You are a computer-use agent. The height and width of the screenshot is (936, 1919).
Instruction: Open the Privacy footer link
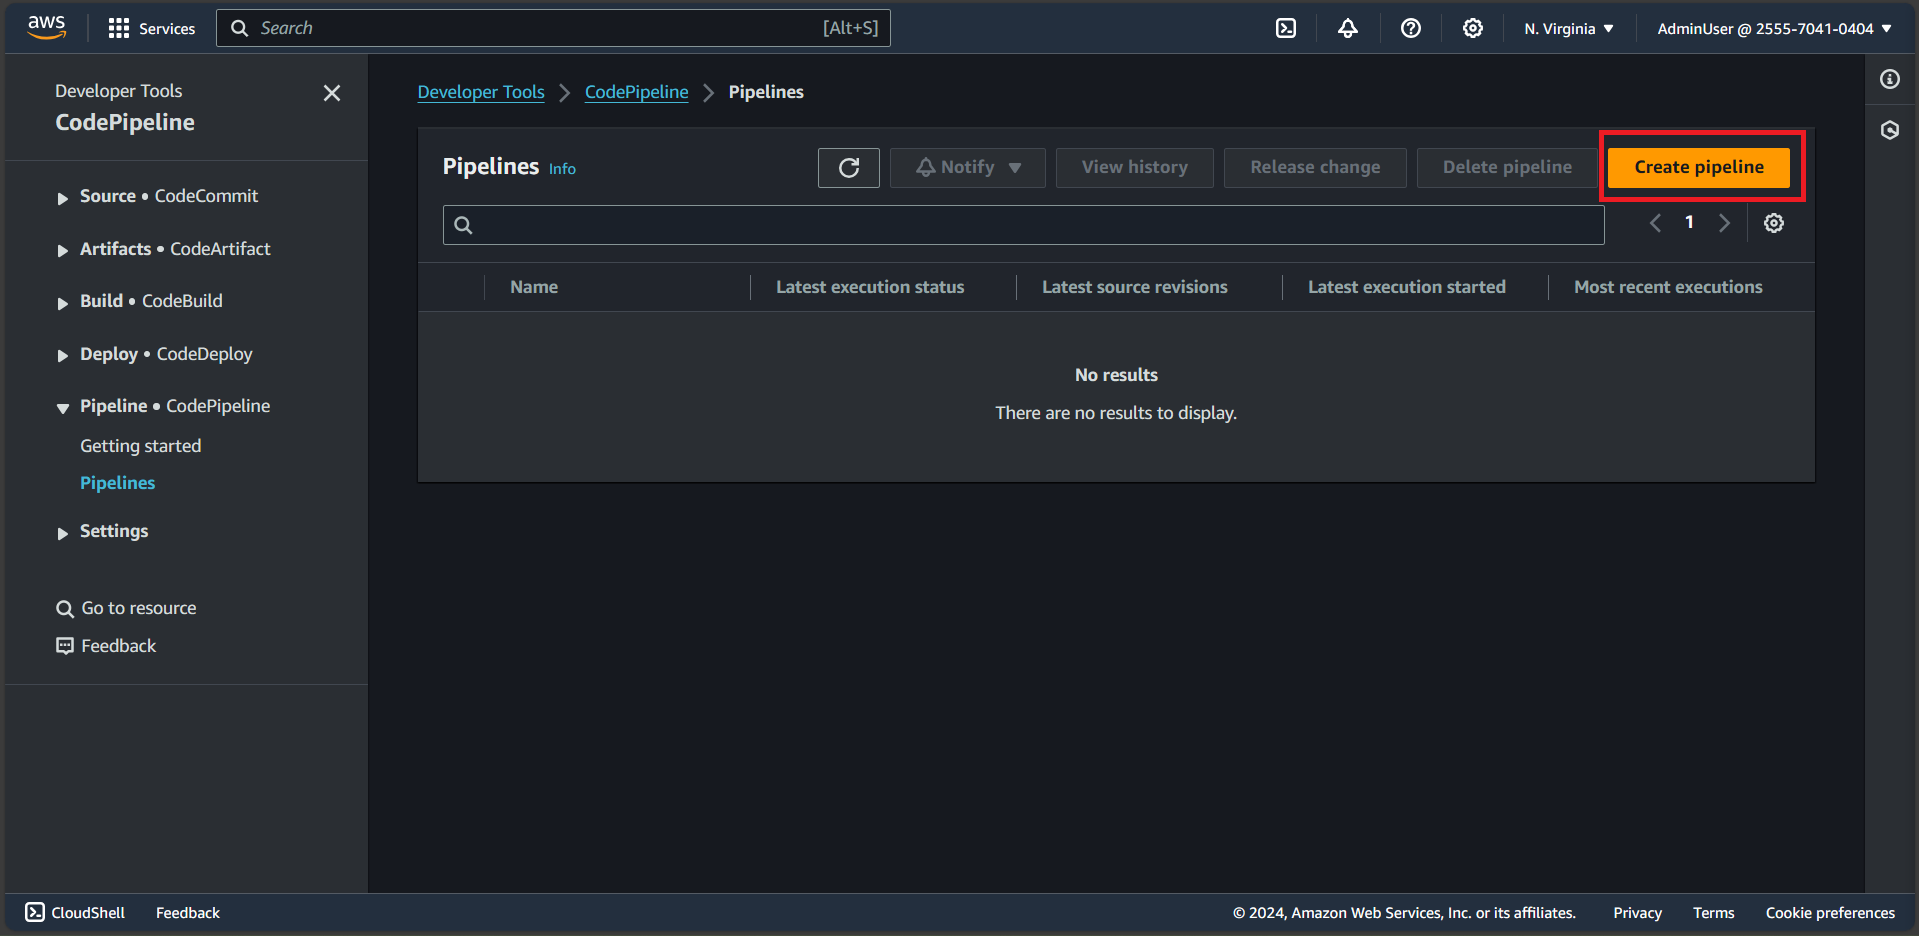click(1637, 913)
